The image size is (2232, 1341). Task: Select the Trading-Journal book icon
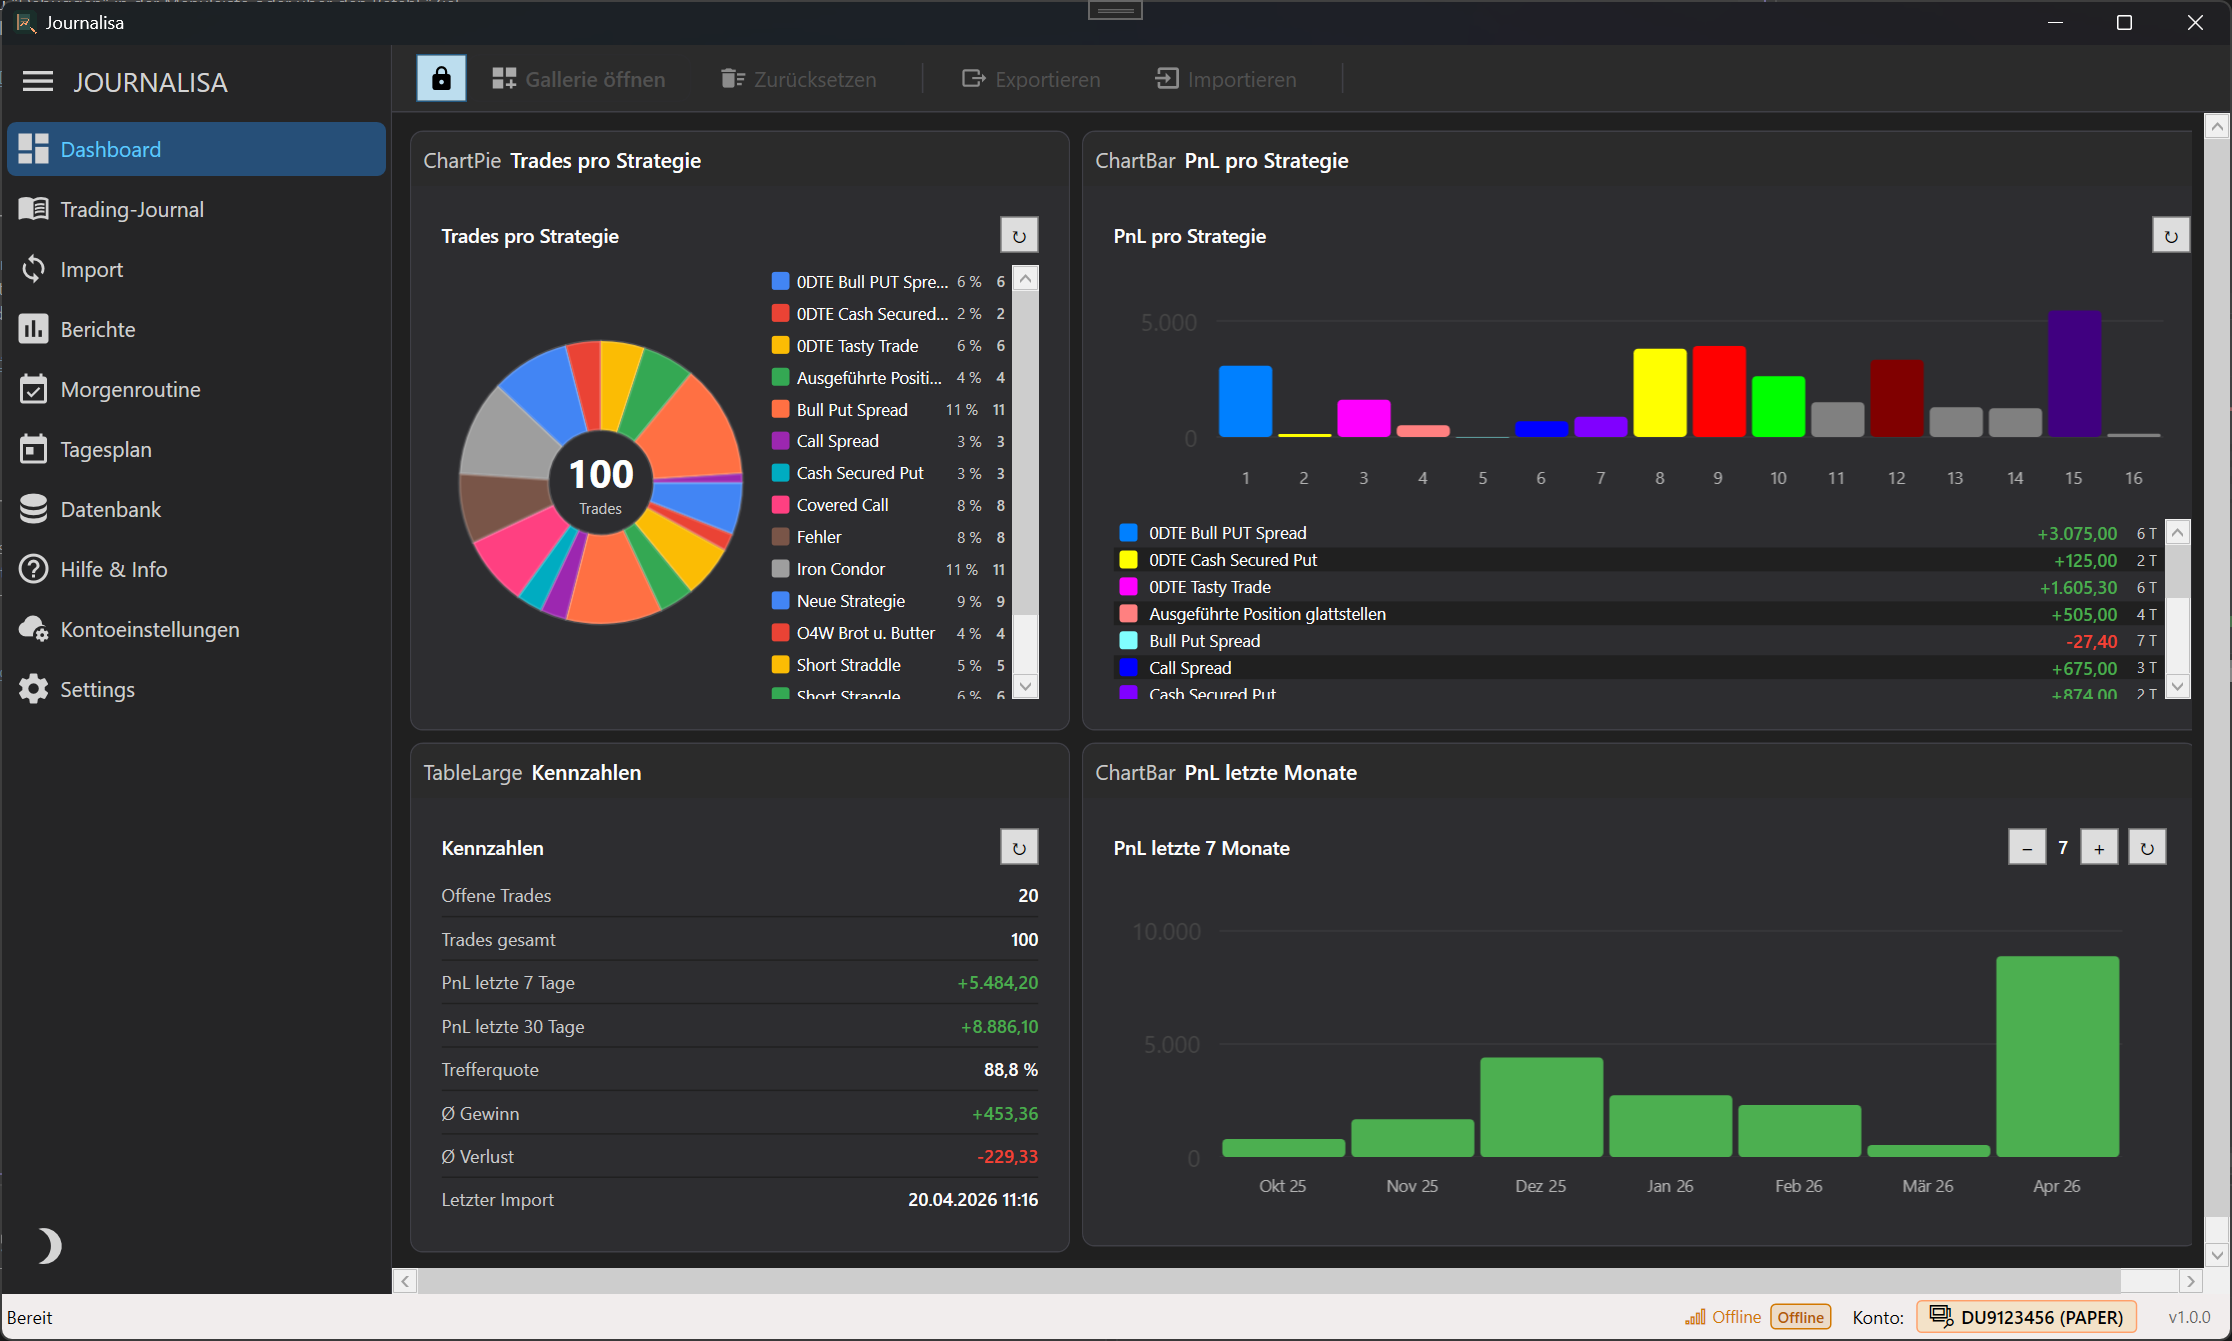(x=34, y=209)
